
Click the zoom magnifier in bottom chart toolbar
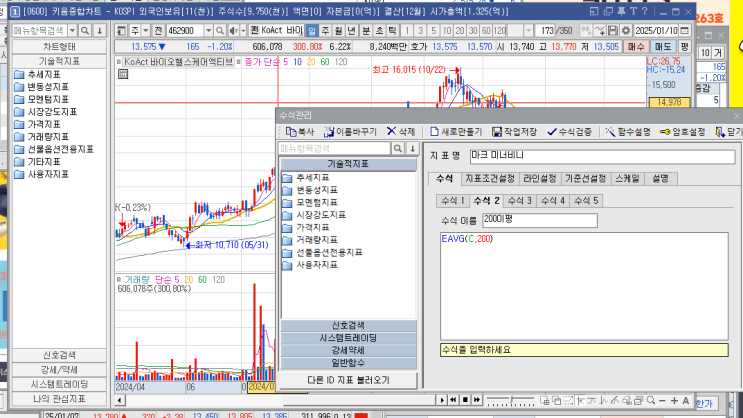(x=651, y=400)
